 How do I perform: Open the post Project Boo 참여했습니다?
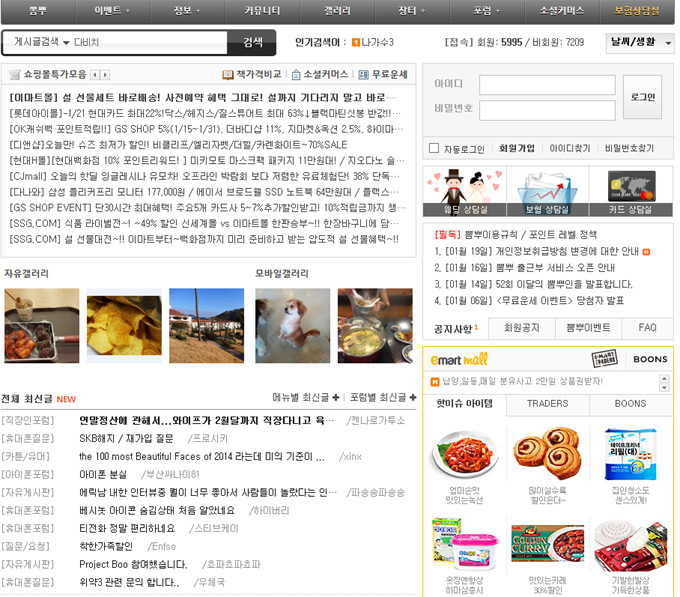point(133,564)
